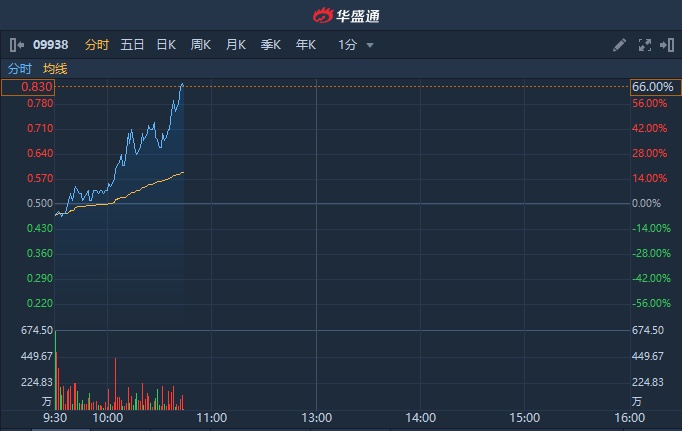Click the 0.830 current price label
This screenshot has height=431, width=682.
tap(27, 87)
